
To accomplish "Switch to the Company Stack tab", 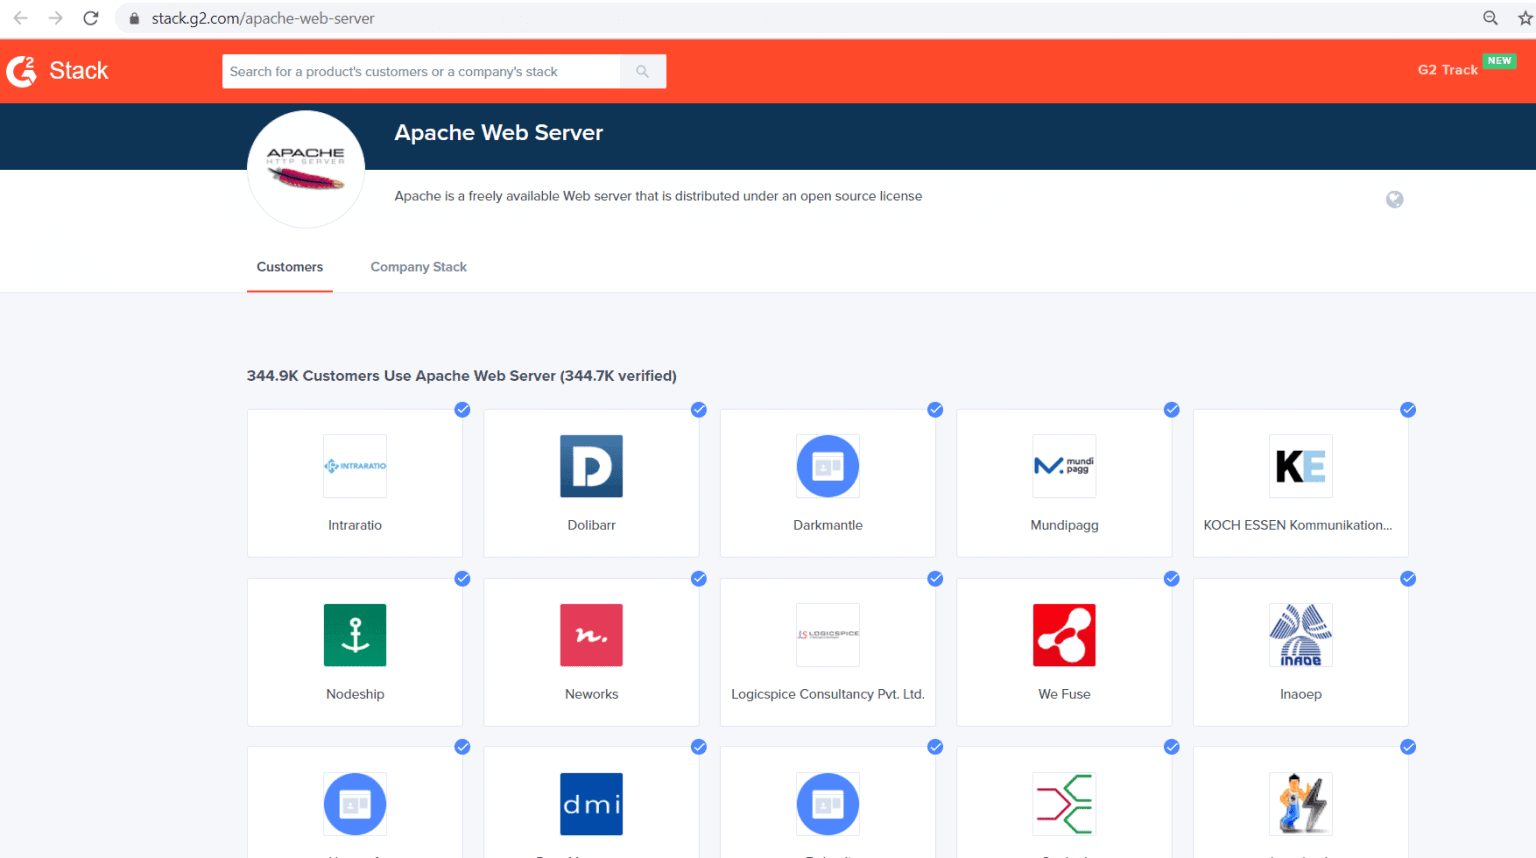I will (x=418, y=267).
